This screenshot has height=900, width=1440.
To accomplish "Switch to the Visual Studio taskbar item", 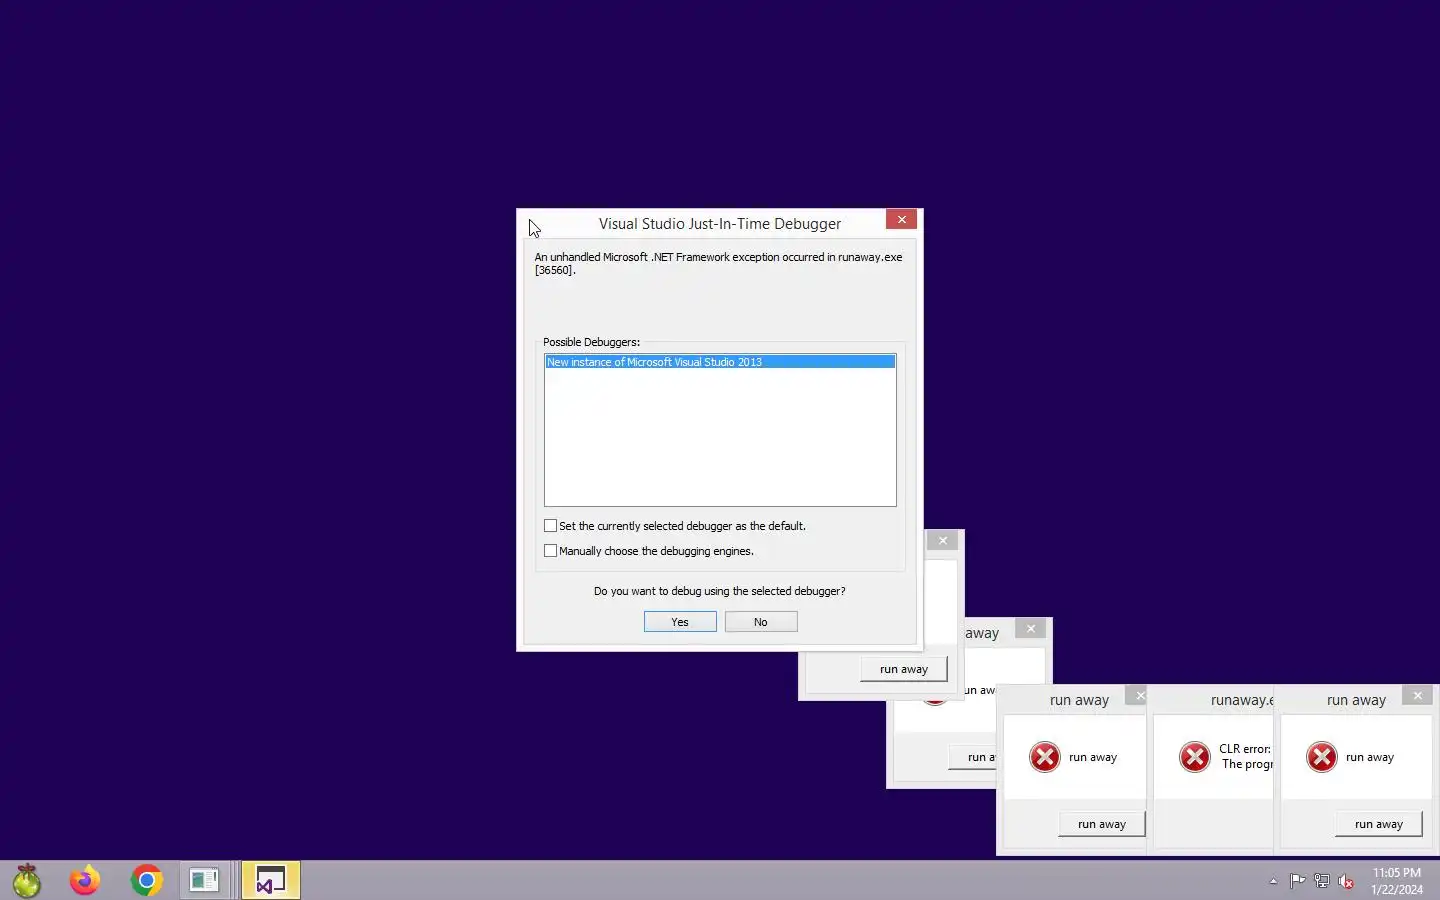I will (271, 880).
